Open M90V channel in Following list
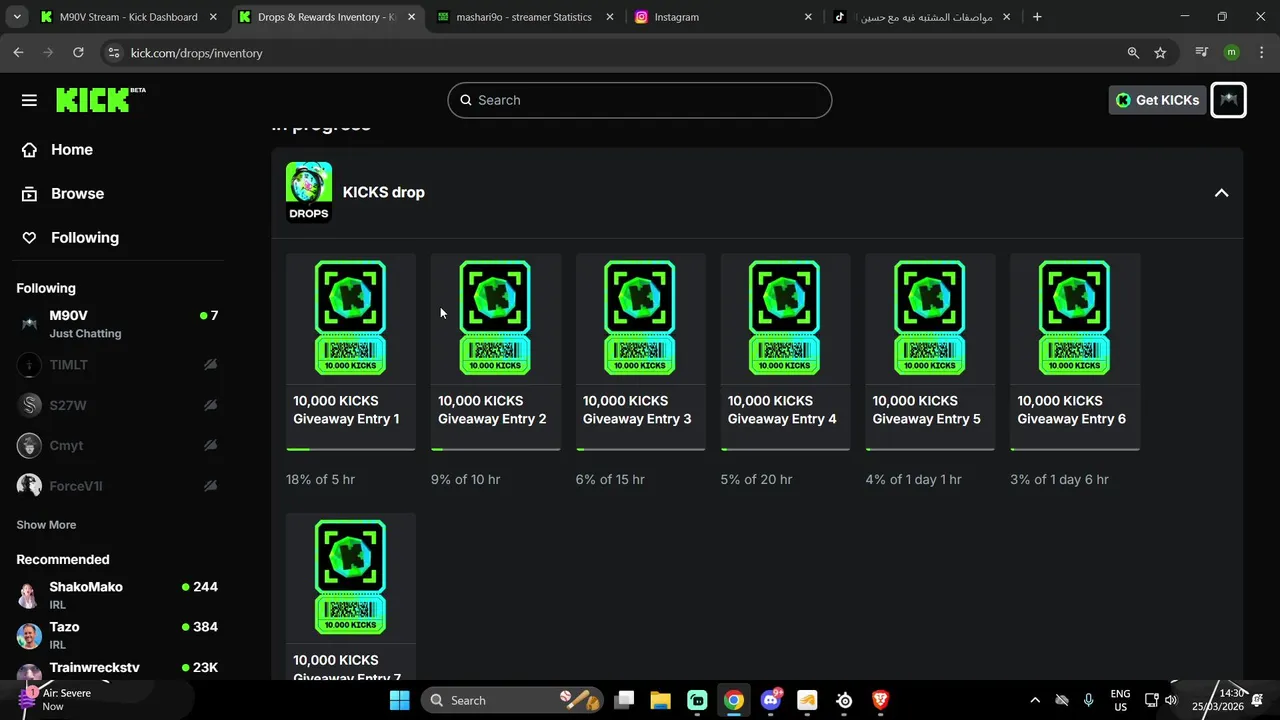Image resolution: width=1280 pixels, height=720 pixels. coord(120,324)
